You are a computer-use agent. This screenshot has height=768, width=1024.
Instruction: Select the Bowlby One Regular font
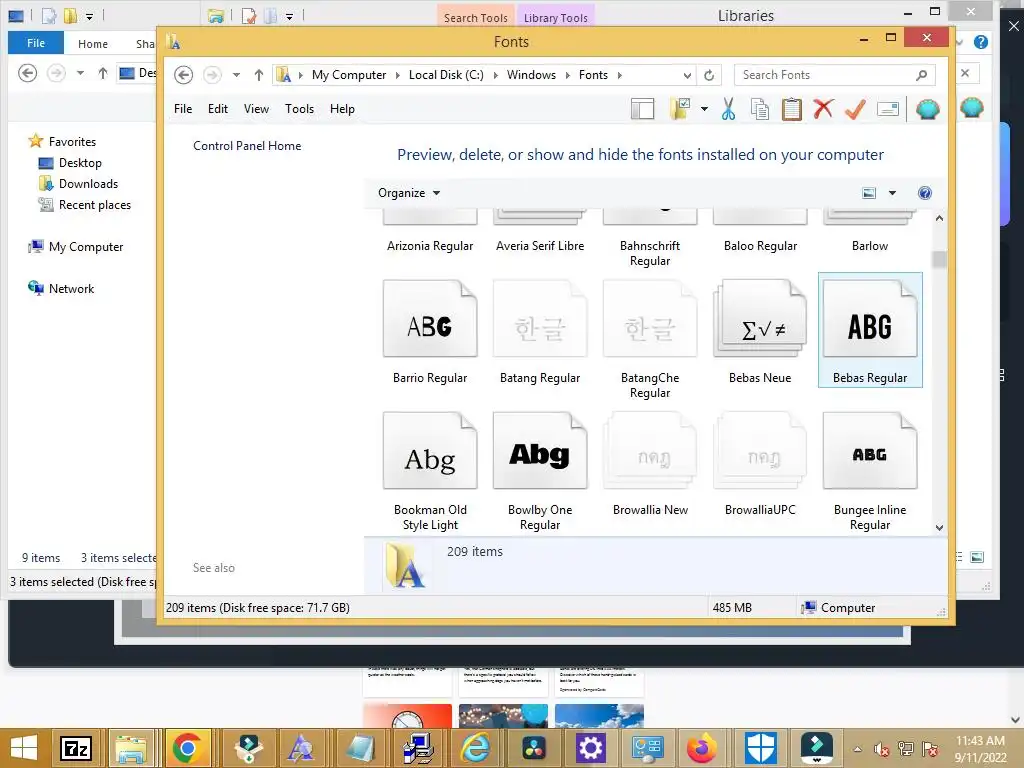[540, 470]
